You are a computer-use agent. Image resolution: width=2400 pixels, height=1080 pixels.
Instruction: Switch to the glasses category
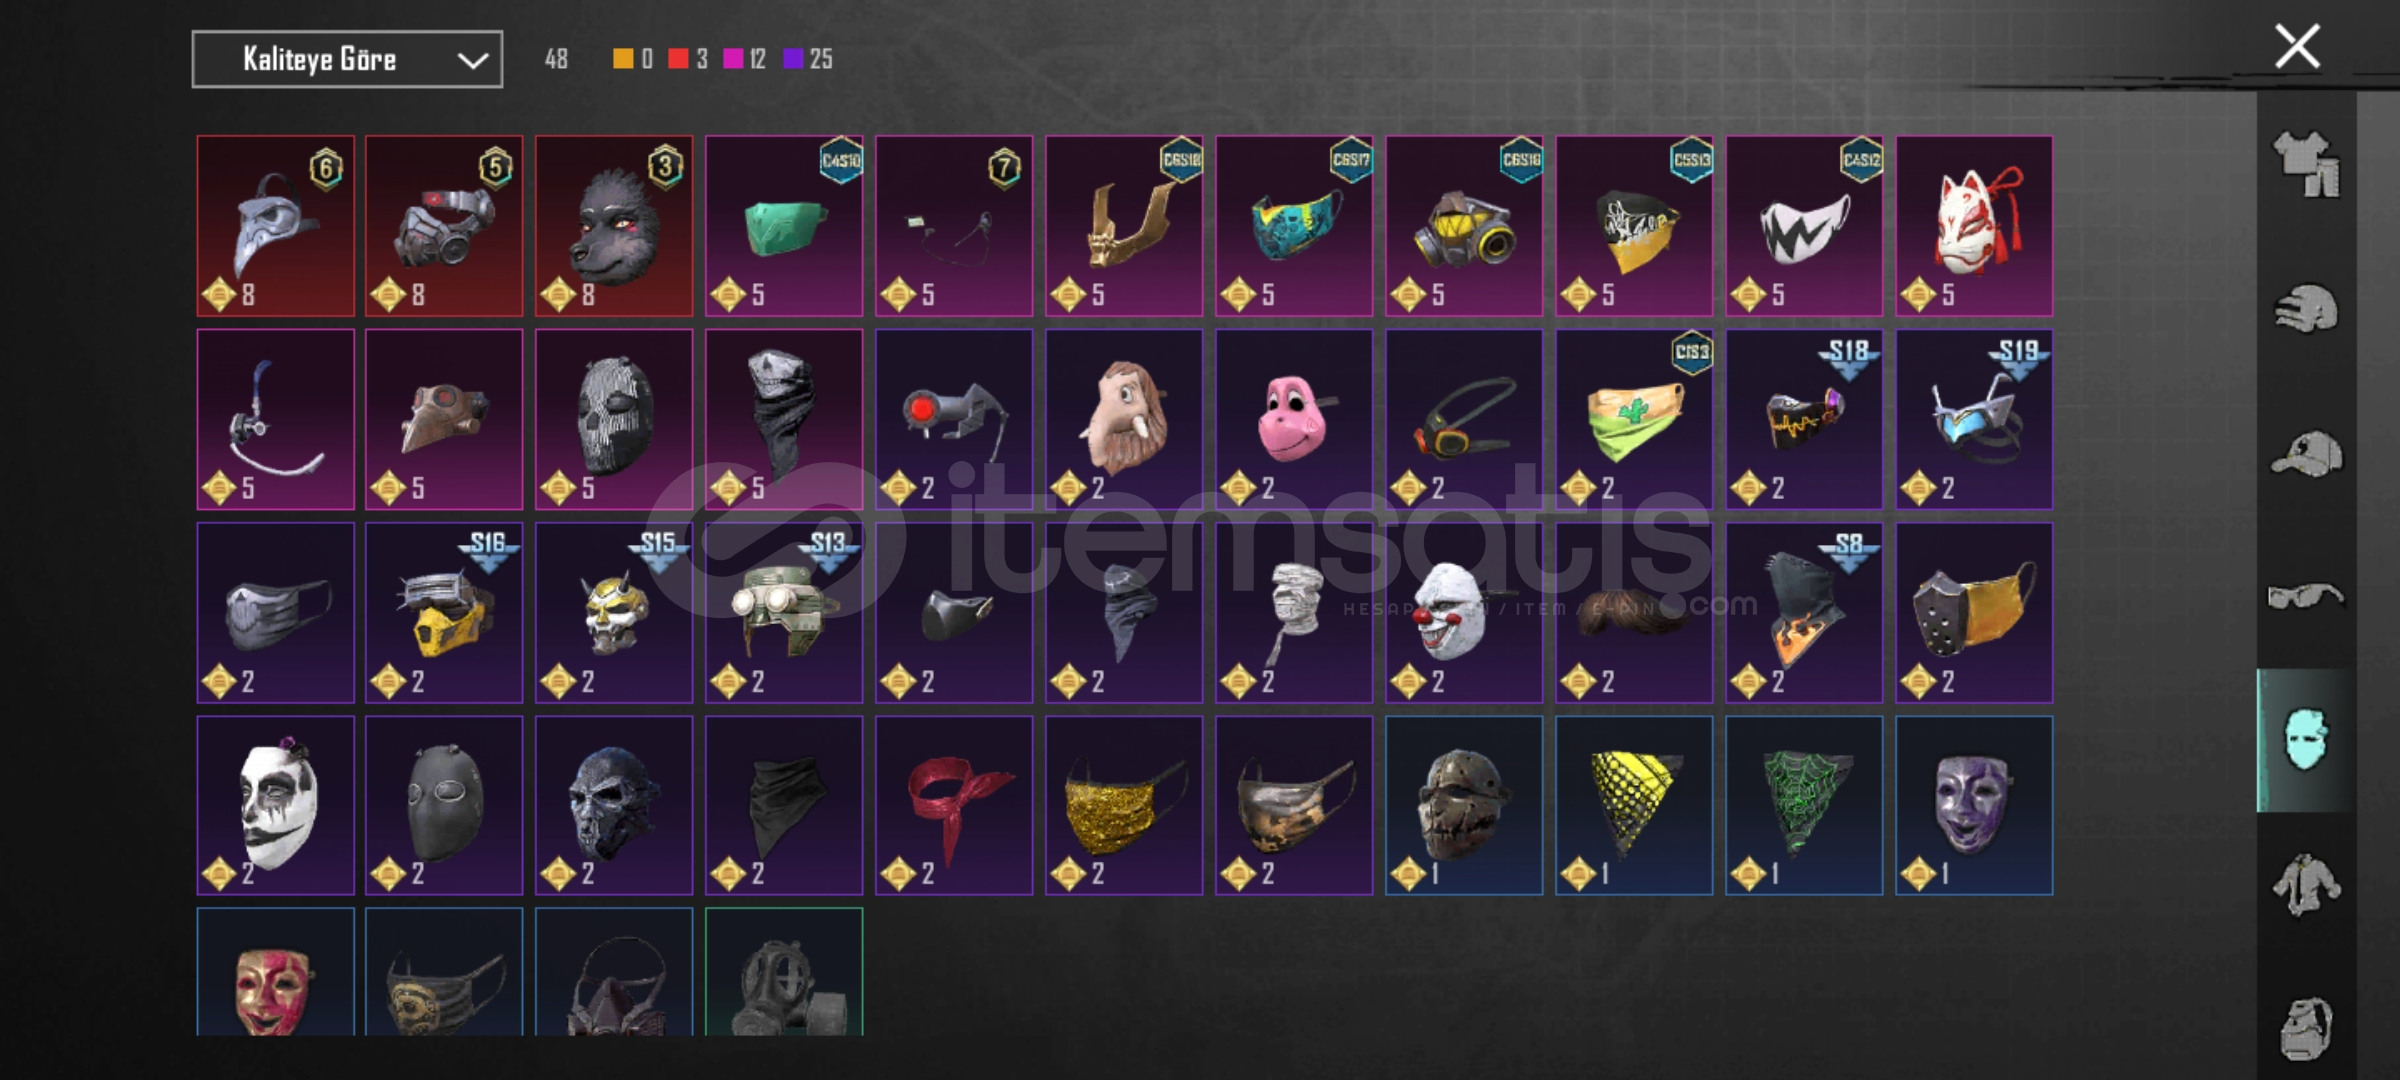pos(2307,596)
